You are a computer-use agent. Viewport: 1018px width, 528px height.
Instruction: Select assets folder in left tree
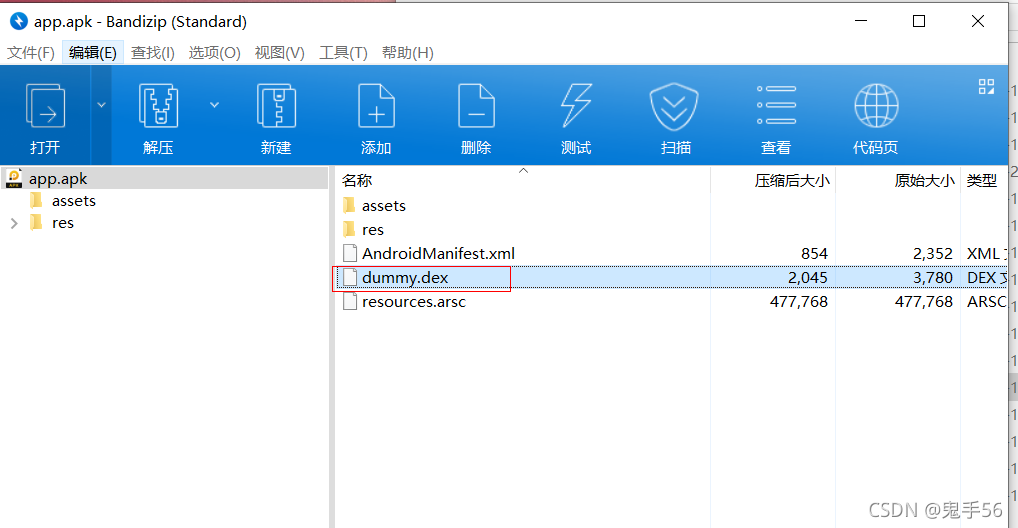[x=73, y=201]
